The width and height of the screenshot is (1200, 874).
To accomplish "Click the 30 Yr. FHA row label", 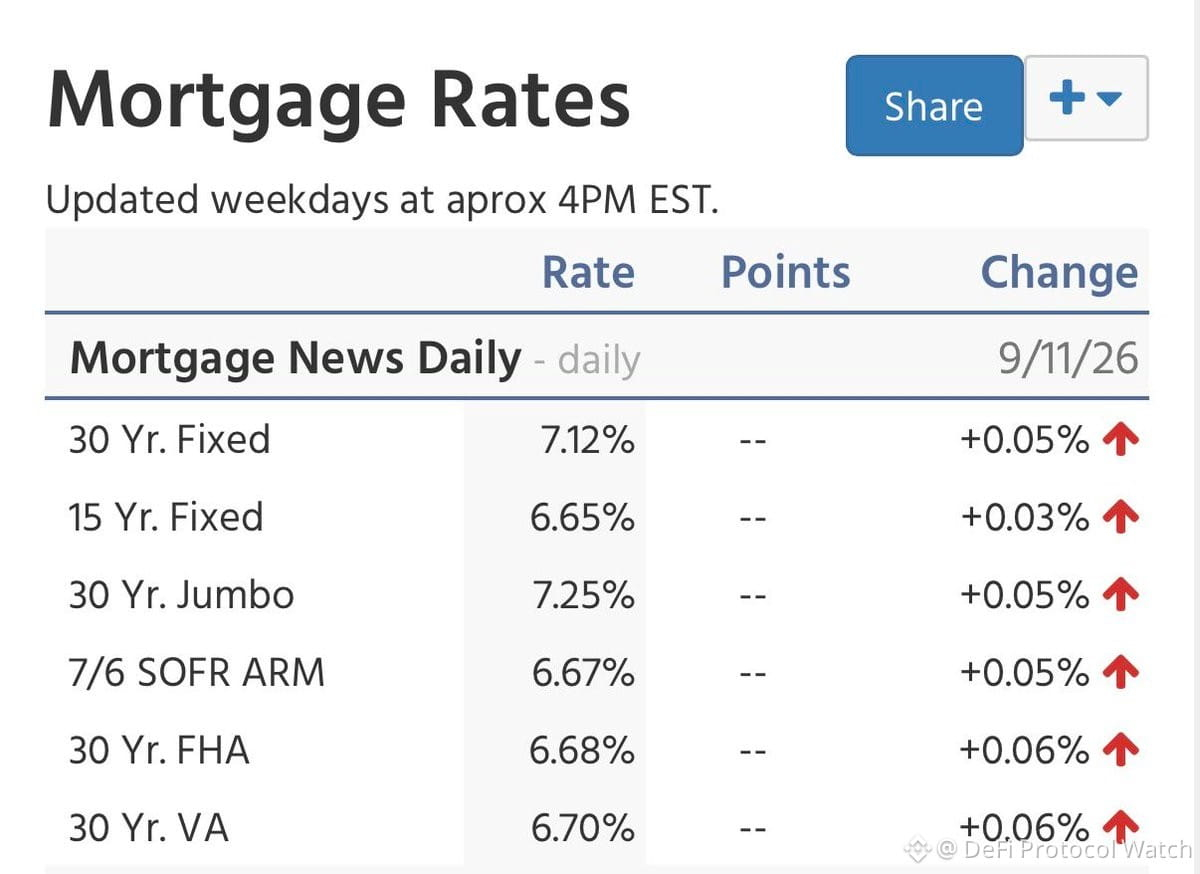I will tap(158, 750).
